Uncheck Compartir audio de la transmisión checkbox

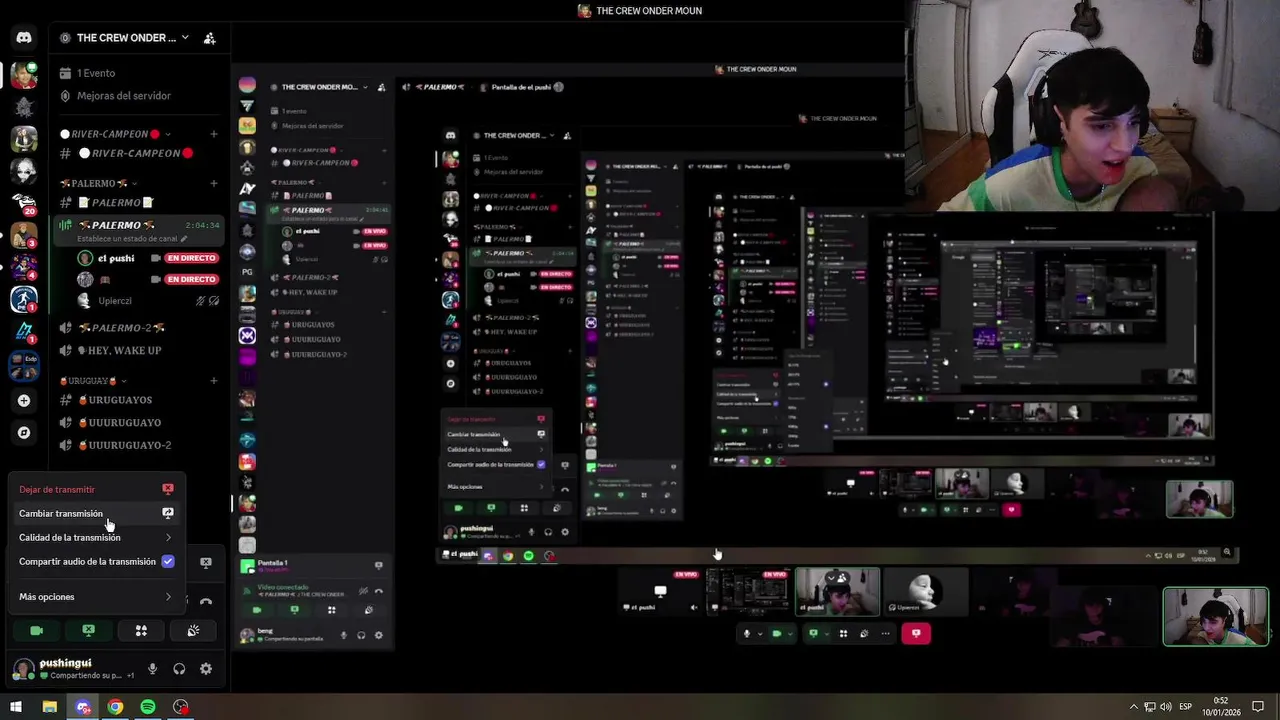167,561
